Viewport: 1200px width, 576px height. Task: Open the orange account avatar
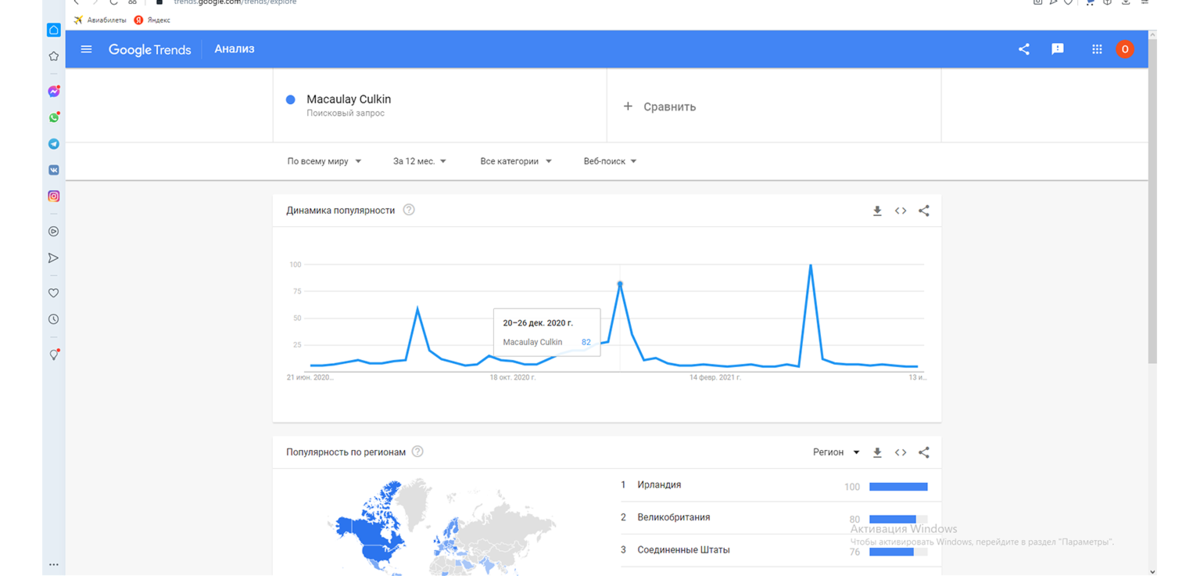click(x=1125, y=49)
